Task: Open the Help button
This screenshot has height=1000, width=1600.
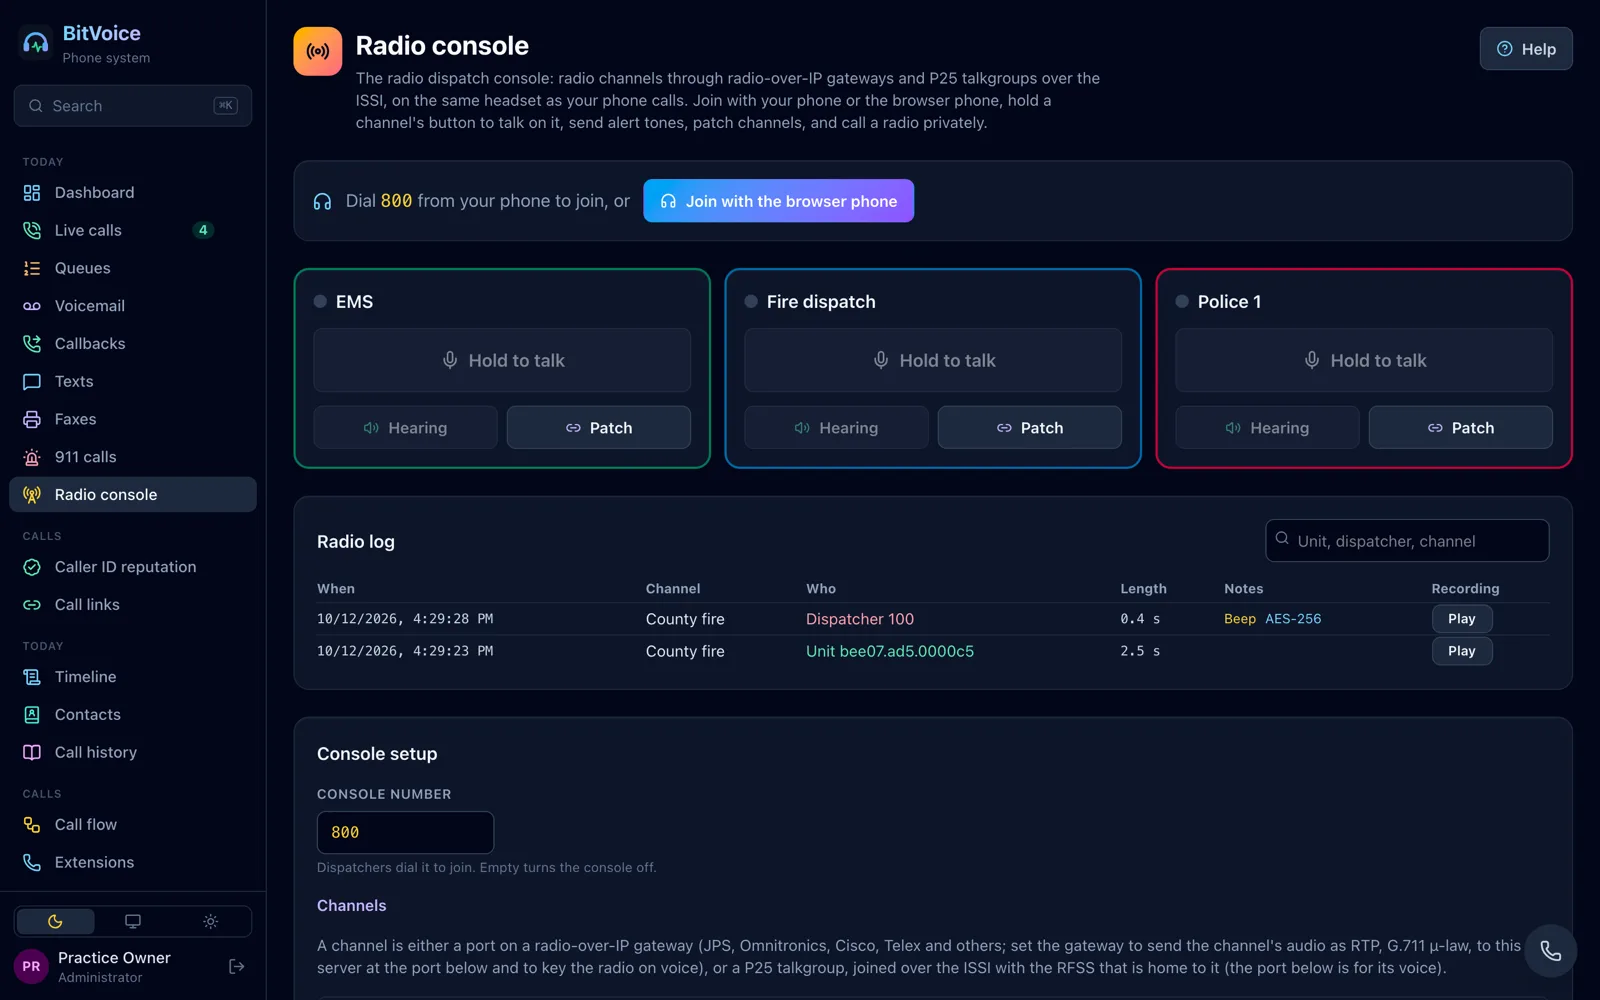Action: (x=1526, y=49)
